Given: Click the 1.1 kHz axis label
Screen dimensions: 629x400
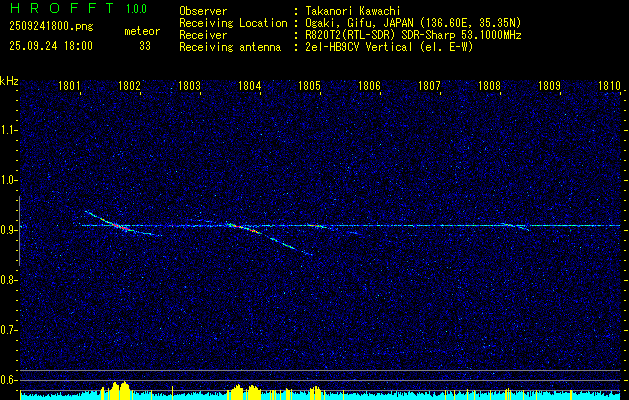Looking at the screenshot, I should (8, 130).
